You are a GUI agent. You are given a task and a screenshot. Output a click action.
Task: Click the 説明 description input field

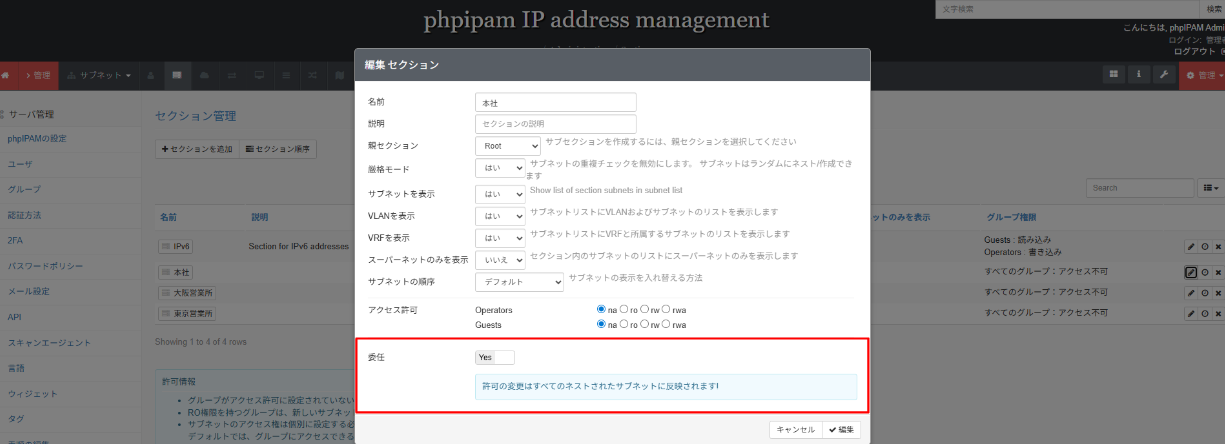point(556,124)
